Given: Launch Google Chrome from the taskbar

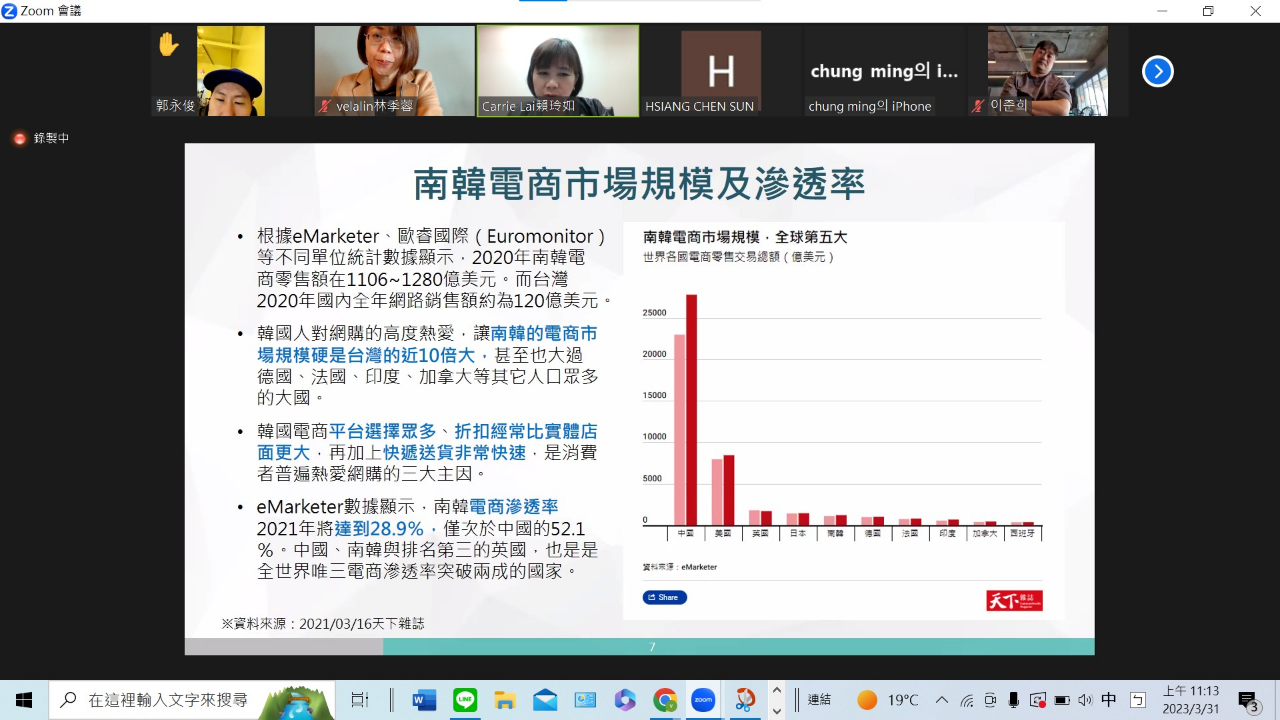Looking at the screenshot, I should tap(665, 700).
